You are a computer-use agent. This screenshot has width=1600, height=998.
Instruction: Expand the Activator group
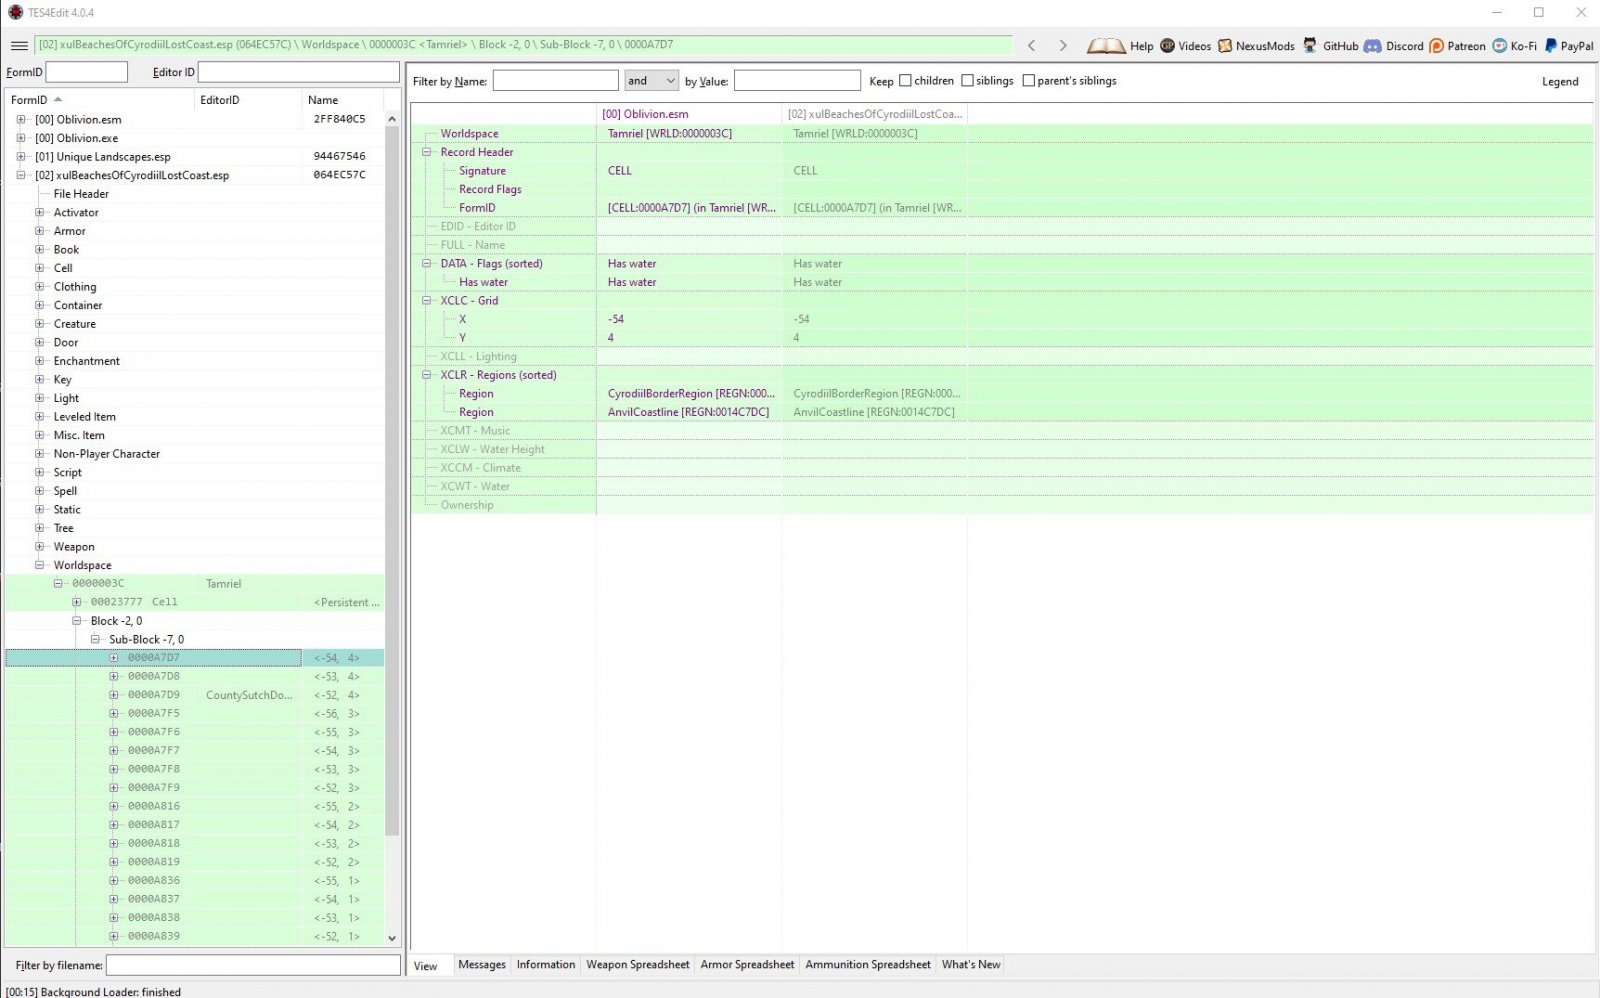pos(40,212)
